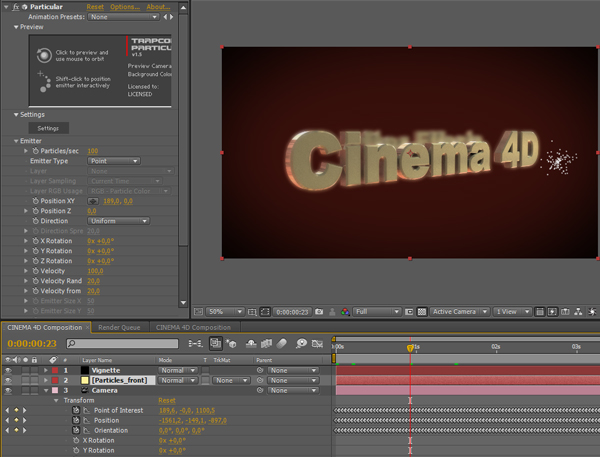Collapse the Emitter section

(16, 141)
